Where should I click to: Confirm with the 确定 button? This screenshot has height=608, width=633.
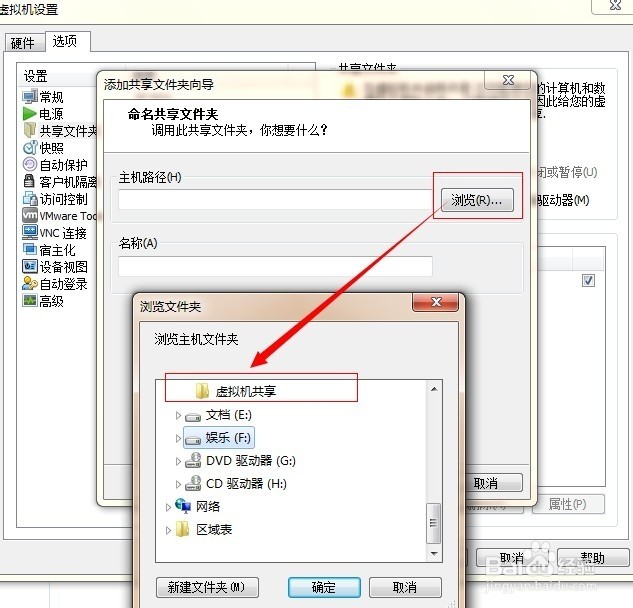[x=324, y=587]
